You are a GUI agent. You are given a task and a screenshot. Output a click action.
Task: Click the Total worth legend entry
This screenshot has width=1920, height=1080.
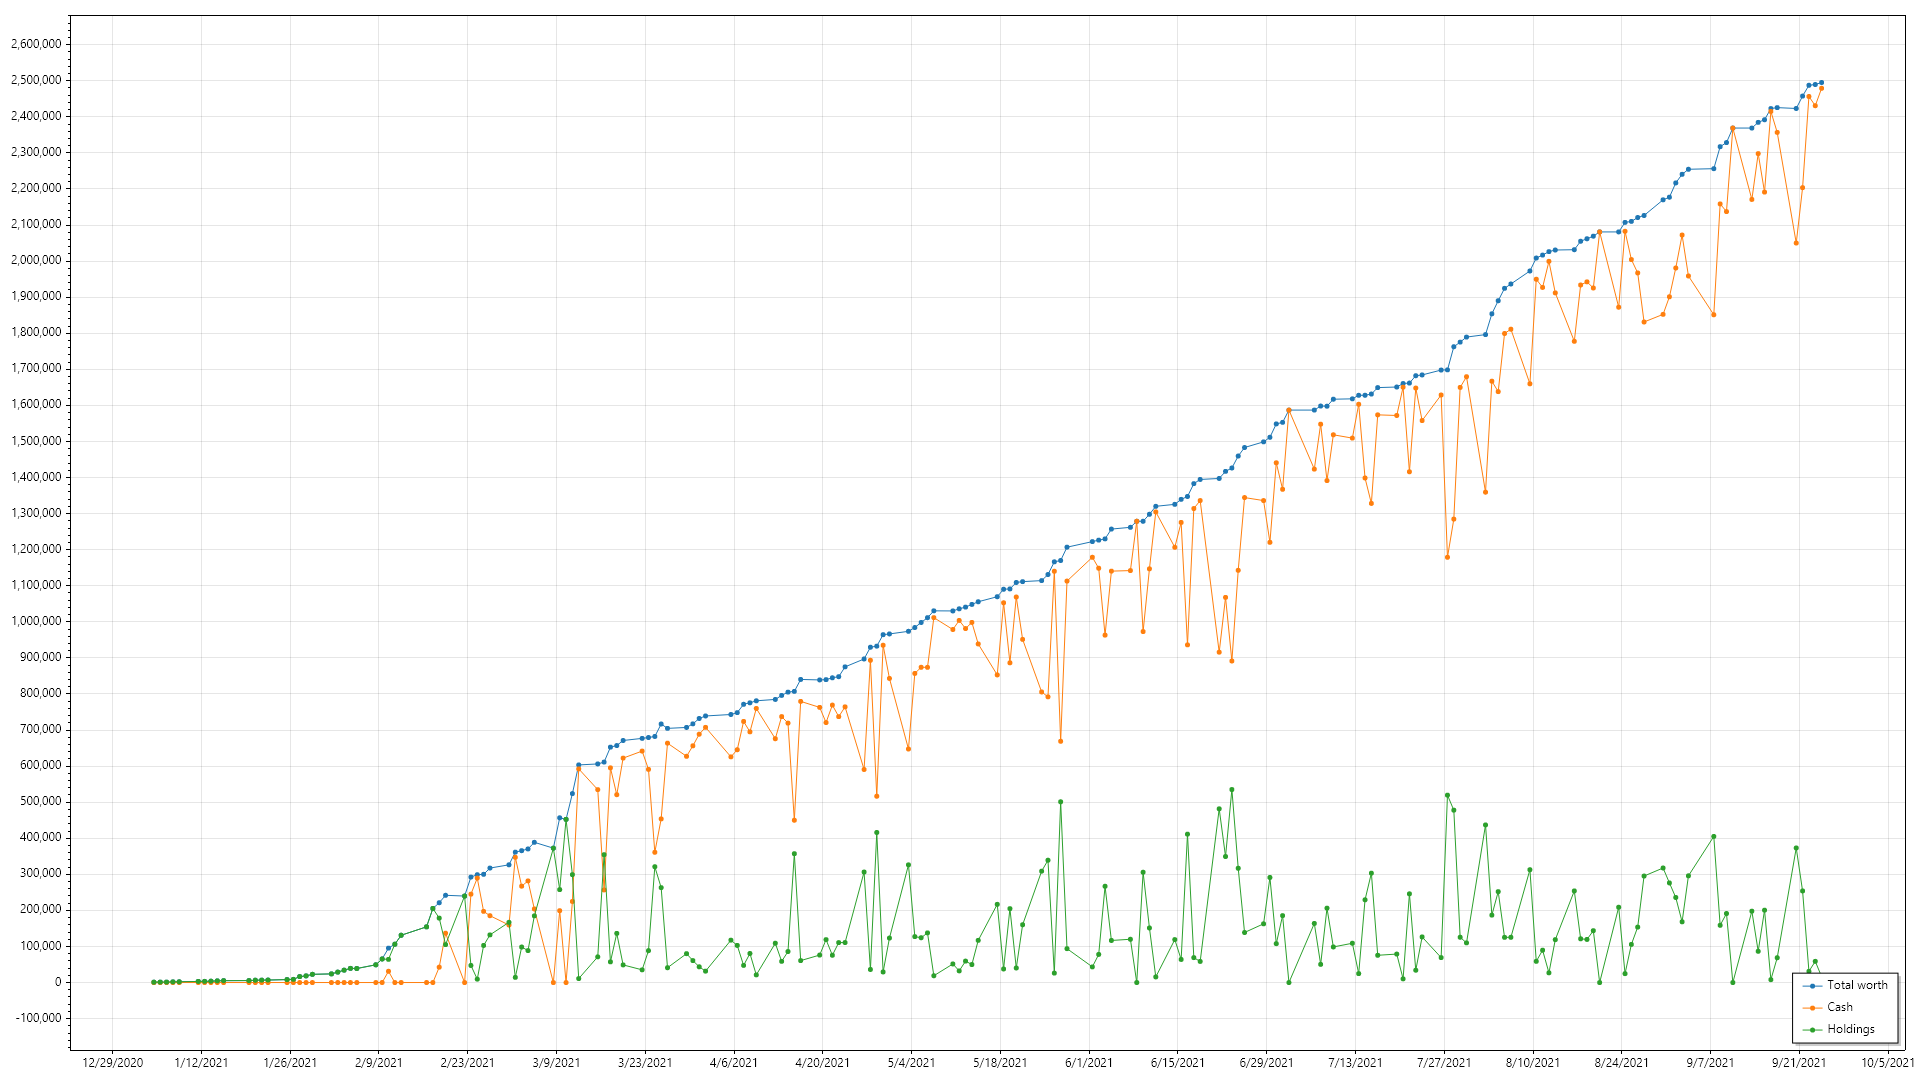tap(1857, 985)
